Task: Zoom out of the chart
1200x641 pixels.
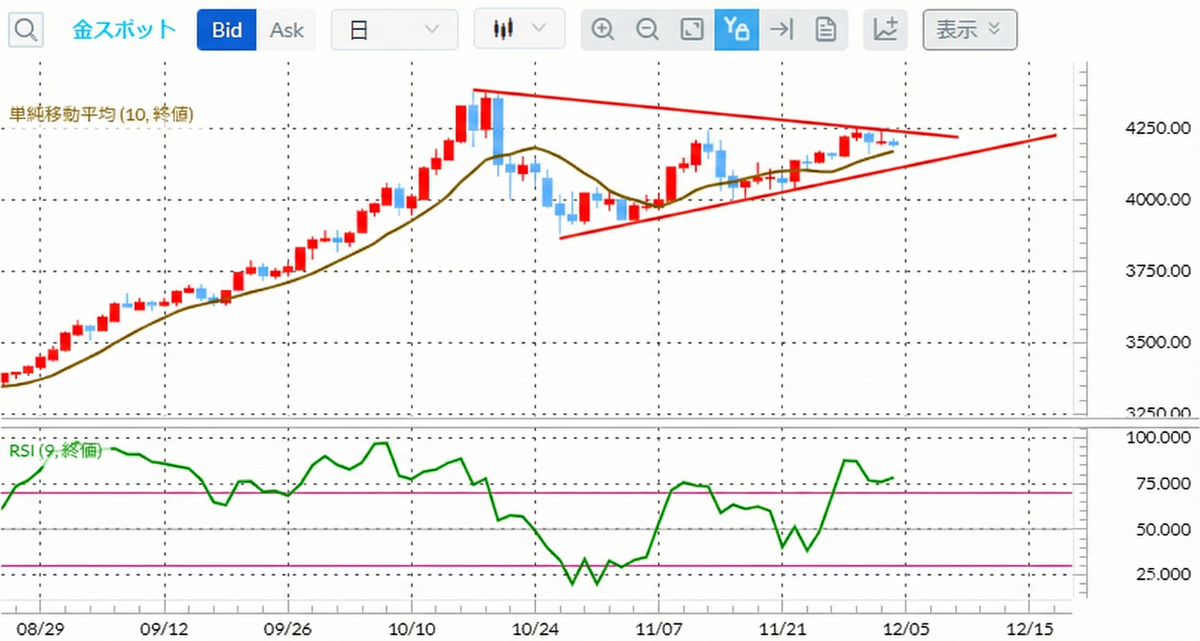Action: [647, 30]
